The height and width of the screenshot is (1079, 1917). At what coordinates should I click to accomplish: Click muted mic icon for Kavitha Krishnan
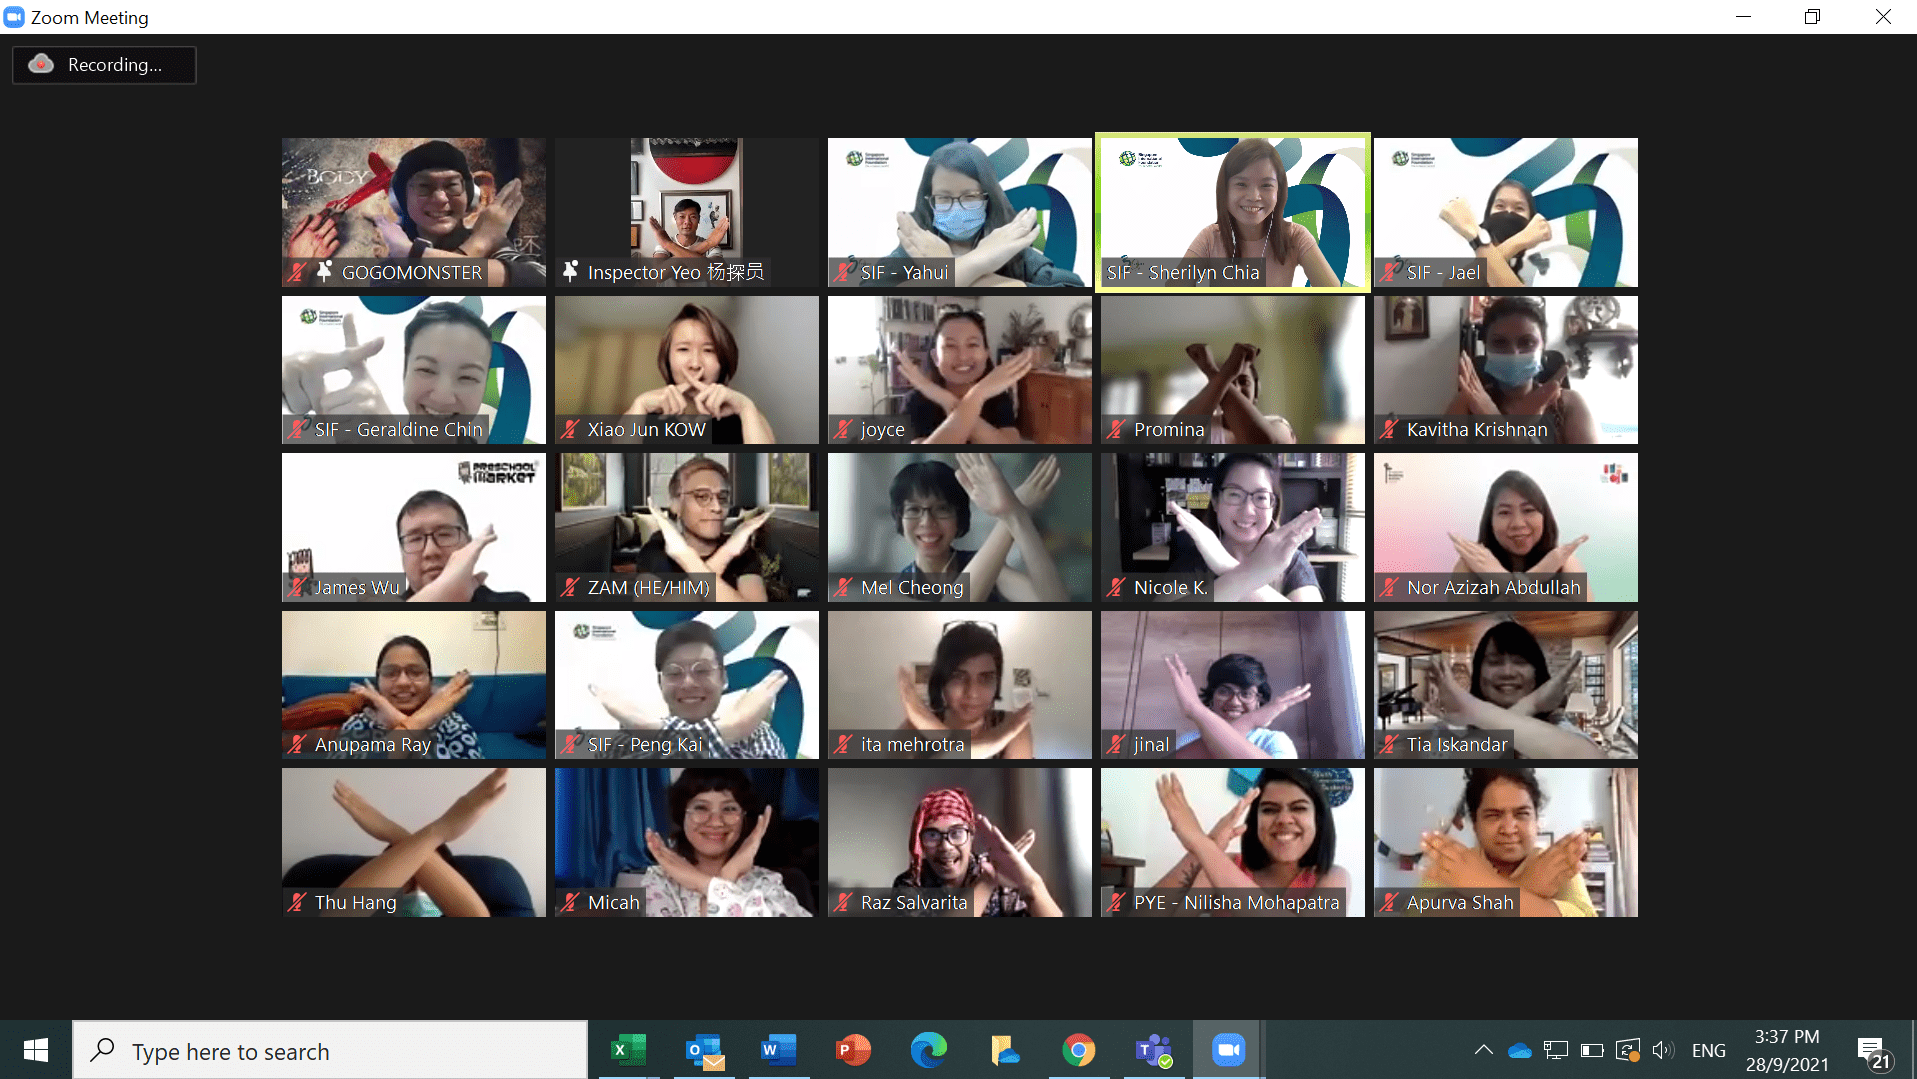[x=1389, y=429]
